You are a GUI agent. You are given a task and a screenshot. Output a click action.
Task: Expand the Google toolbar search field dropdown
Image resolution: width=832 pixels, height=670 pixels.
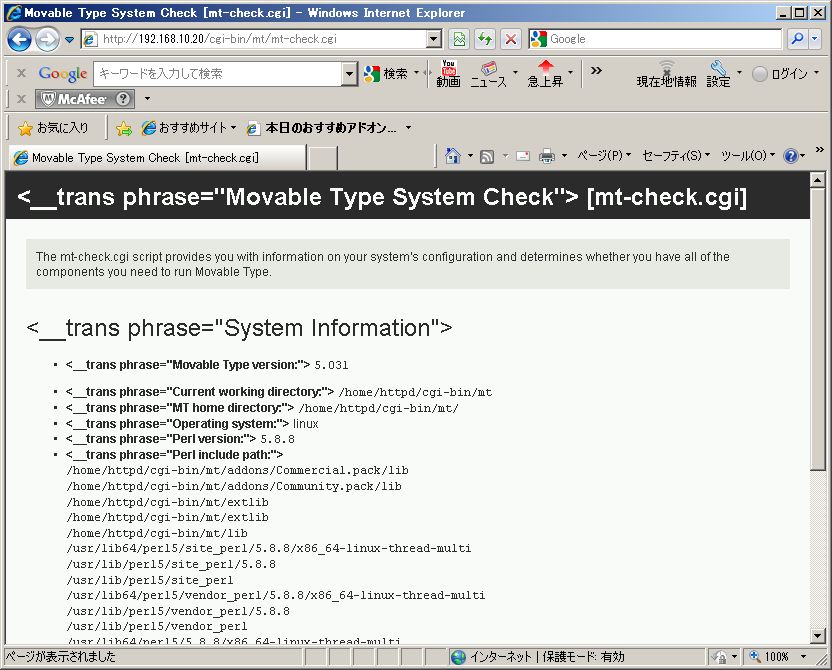(349, 74)
